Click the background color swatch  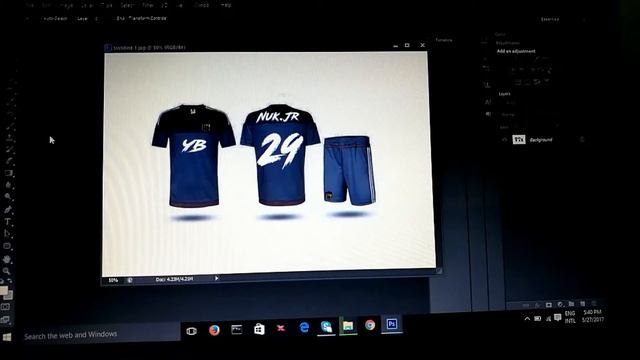coord(9,295)
